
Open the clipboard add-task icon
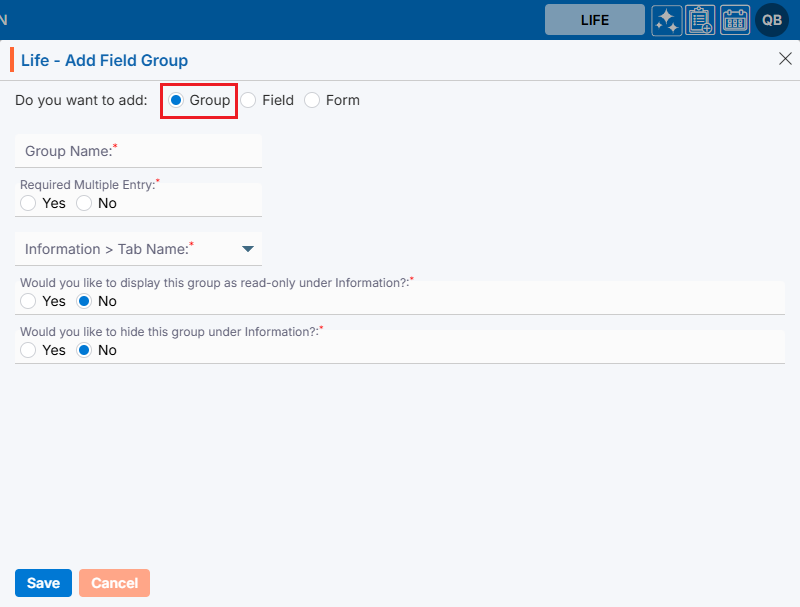tap(700, 20)
